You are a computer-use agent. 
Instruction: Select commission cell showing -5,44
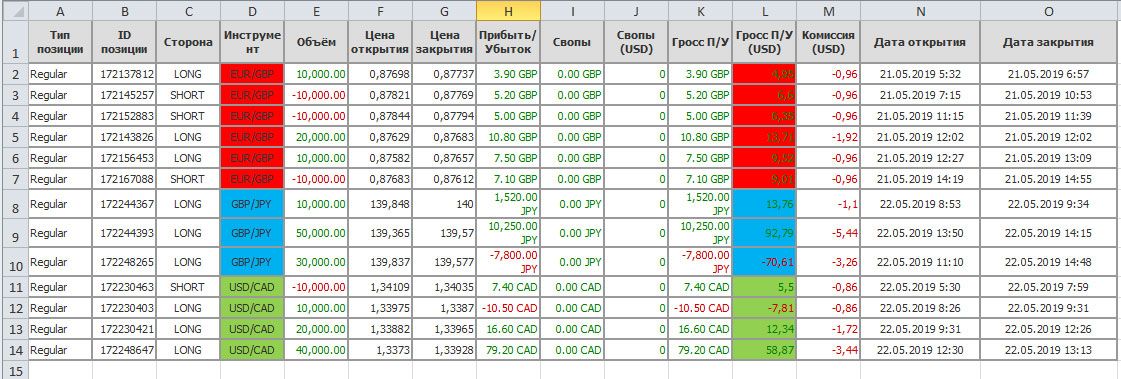click(828, 233)
